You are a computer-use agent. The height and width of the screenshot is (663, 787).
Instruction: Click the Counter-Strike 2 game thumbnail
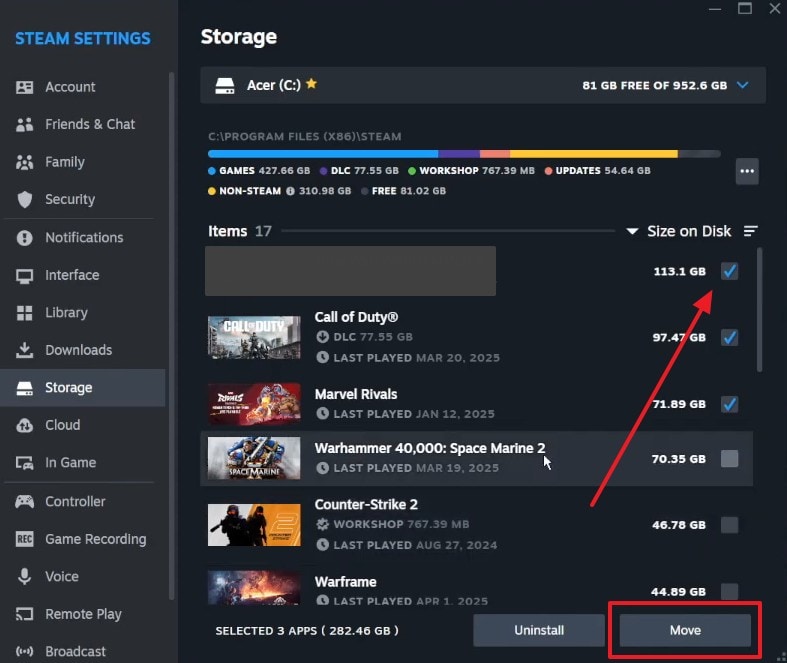(x=254, y=525)
